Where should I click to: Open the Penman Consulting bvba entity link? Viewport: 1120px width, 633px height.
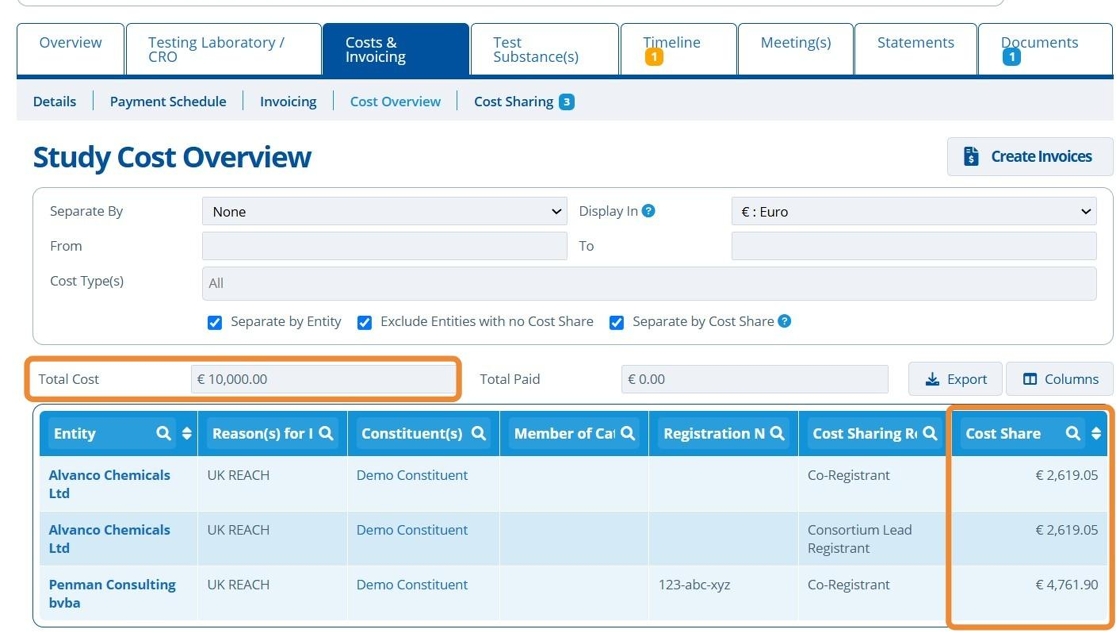[112, 593]
